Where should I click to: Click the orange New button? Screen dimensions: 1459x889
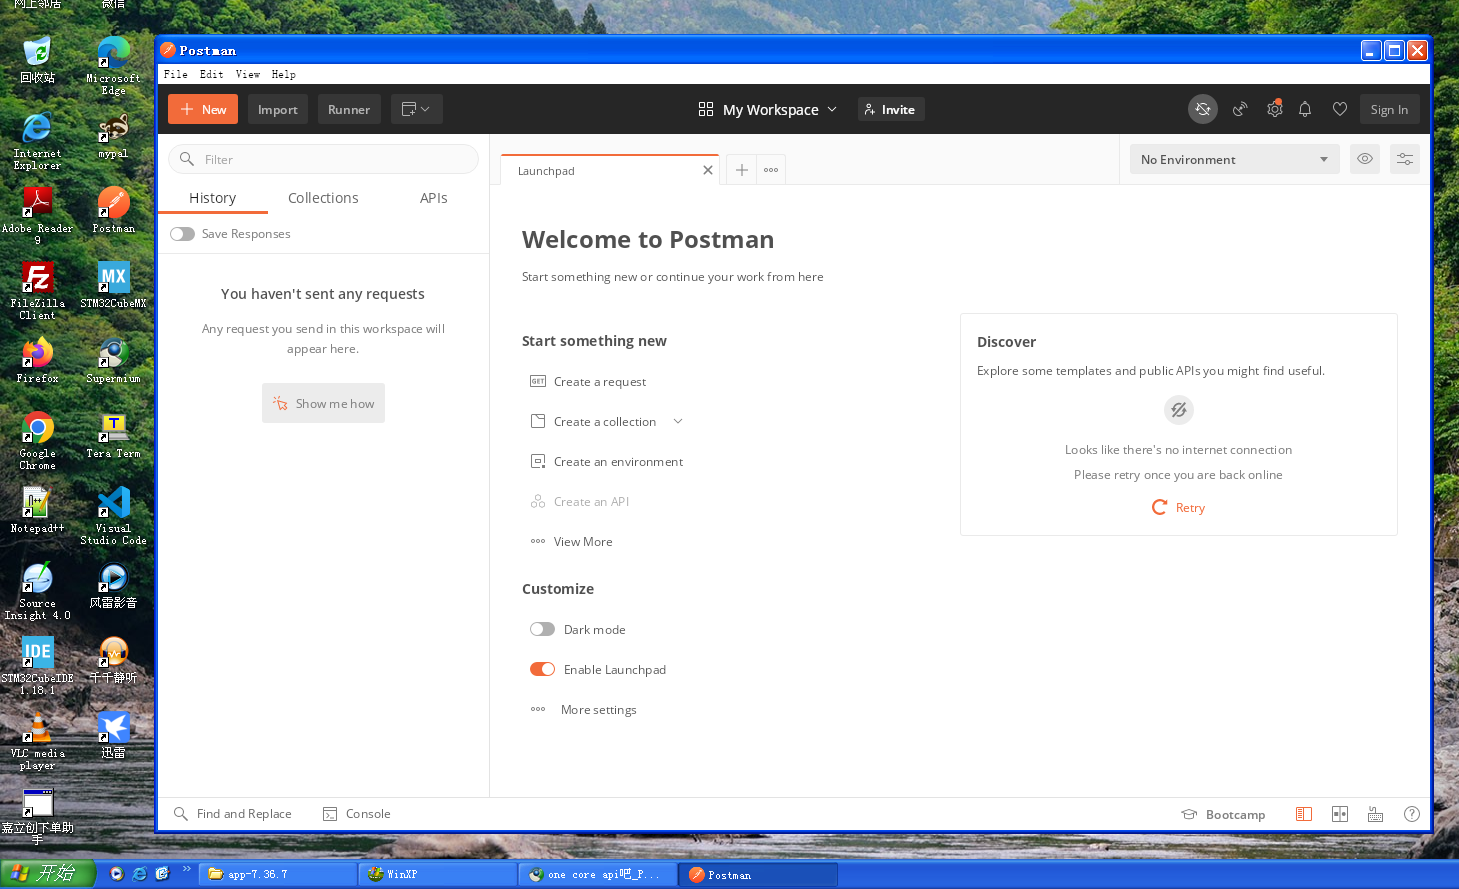203,109
